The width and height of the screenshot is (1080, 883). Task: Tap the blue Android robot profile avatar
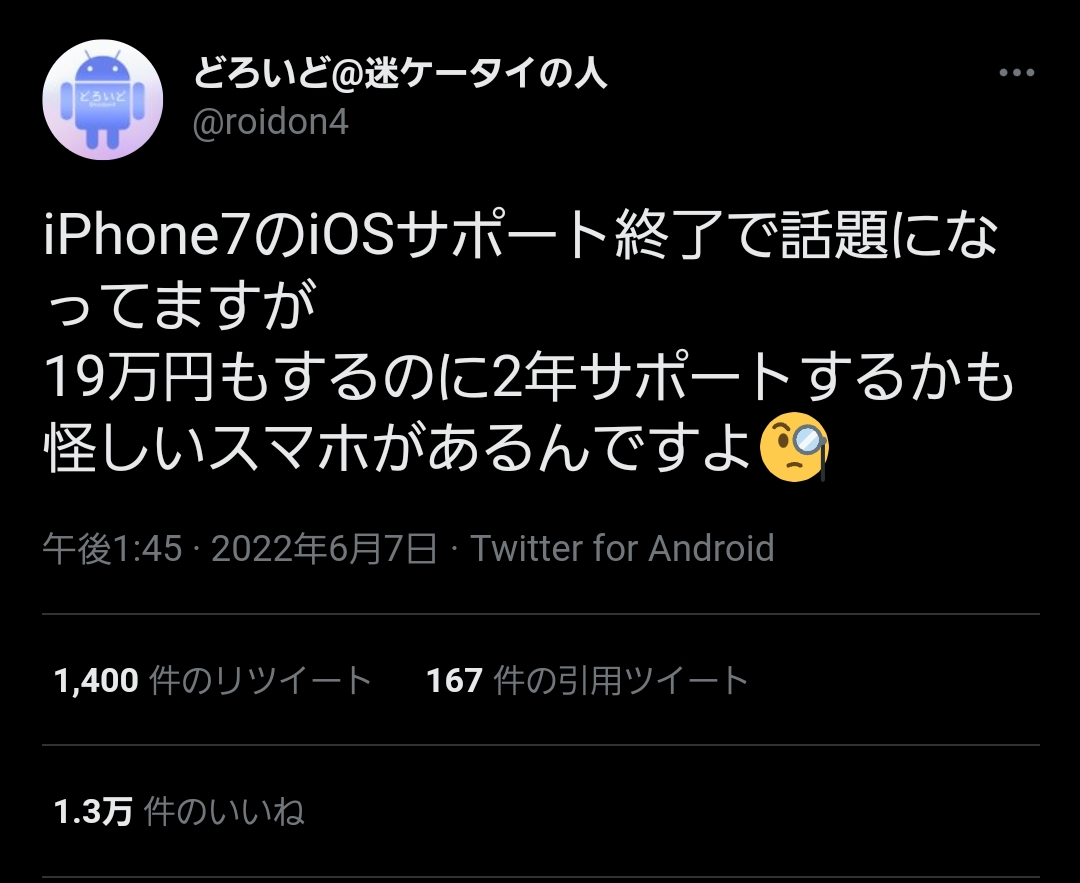point(103,100)
